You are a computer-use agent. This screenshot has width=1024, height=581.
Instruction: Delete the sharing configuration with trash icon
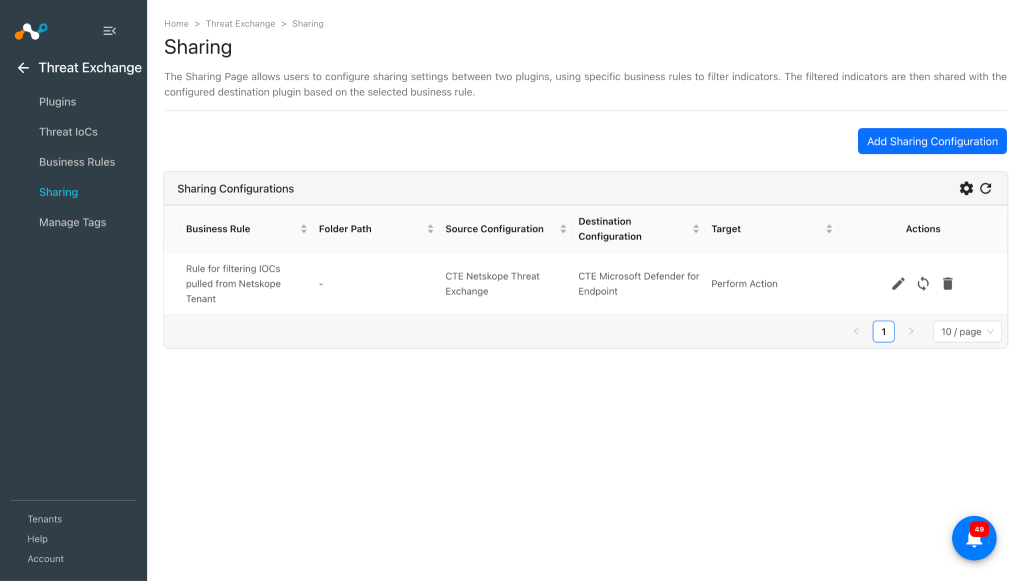(x=948, y=283)
